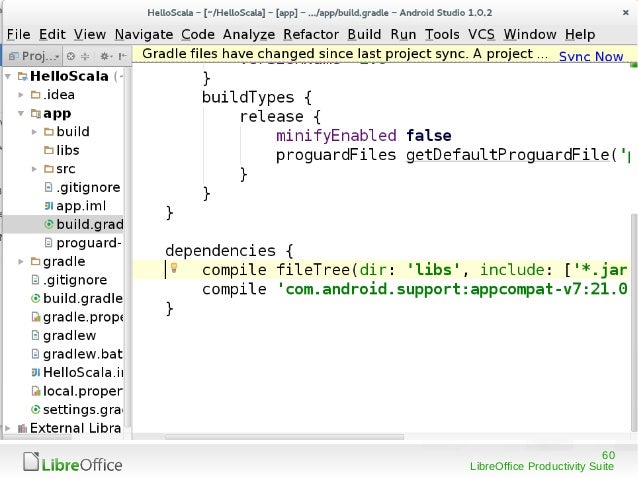This screenshot has width=638, height=479.
Task: Expand the build folder under app
Action: pyautogui.click(x=34, y=132)
